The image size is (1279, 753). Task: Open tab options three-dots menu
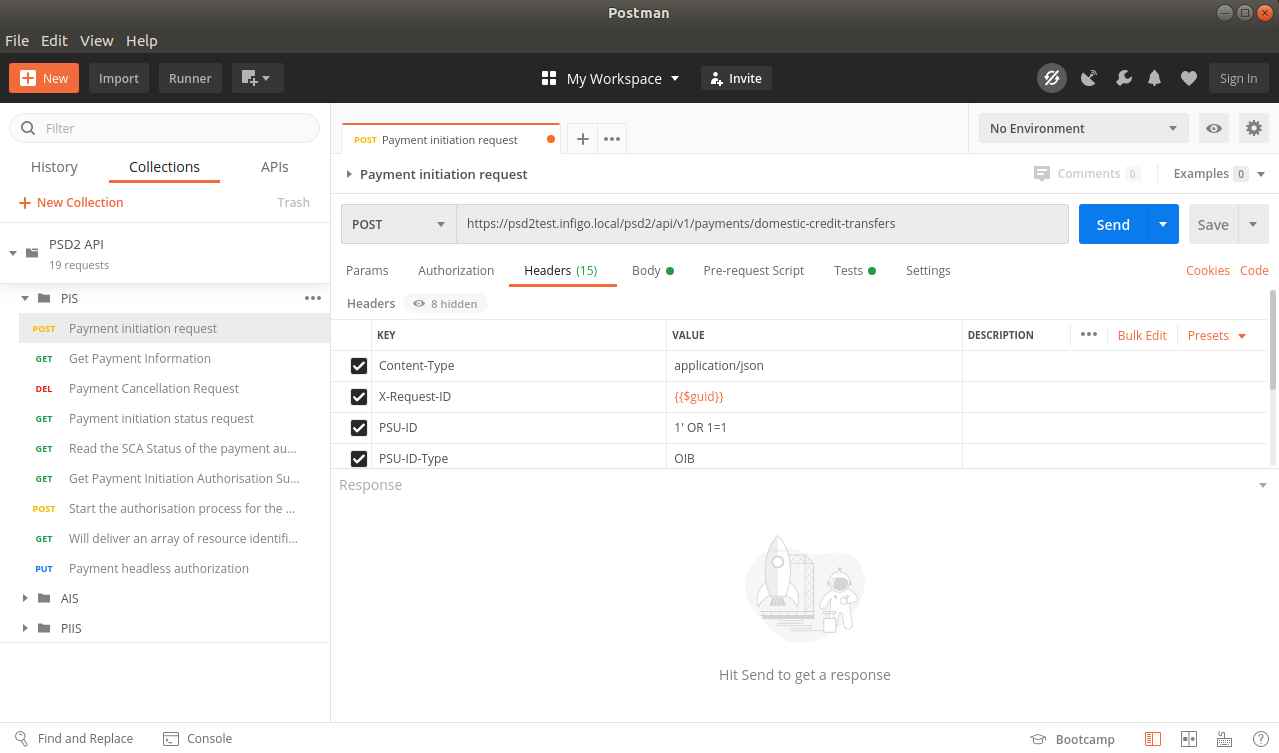(x=612, y=139)
